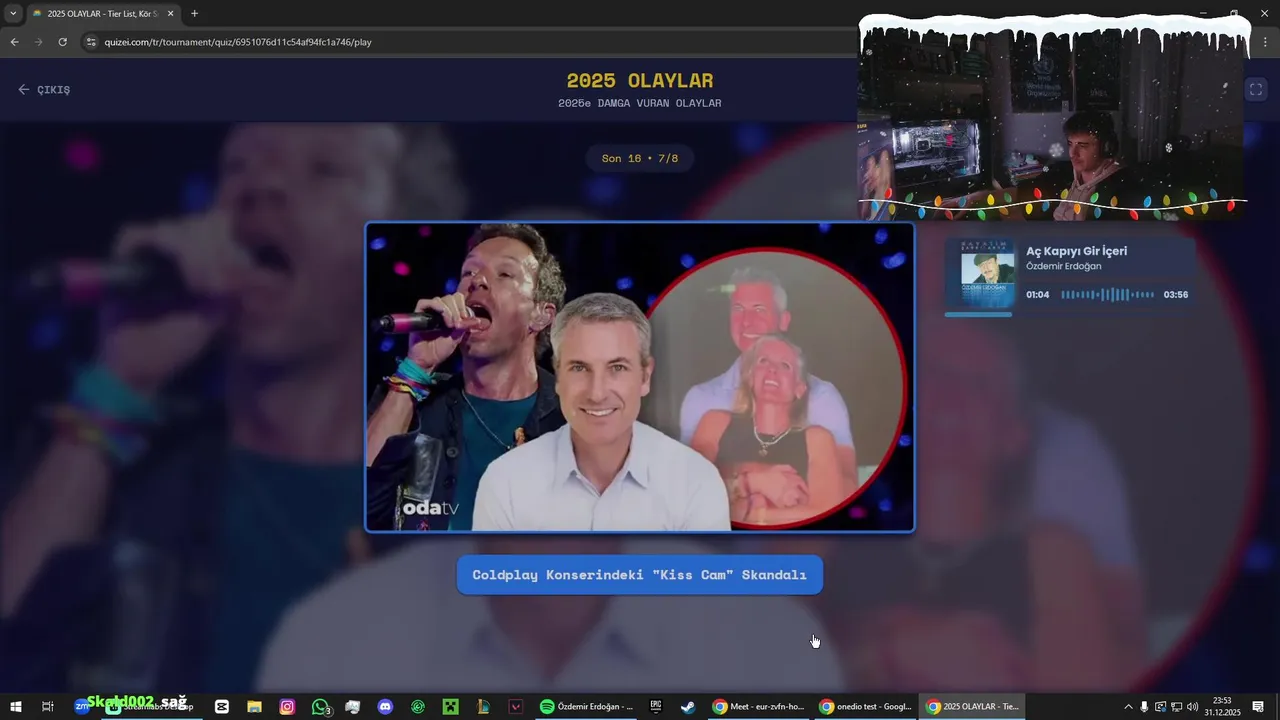This screenshot has width=1280, height=720.
Task: Launch Minecraft from the taskbar
Action: [x=450, y=707]
